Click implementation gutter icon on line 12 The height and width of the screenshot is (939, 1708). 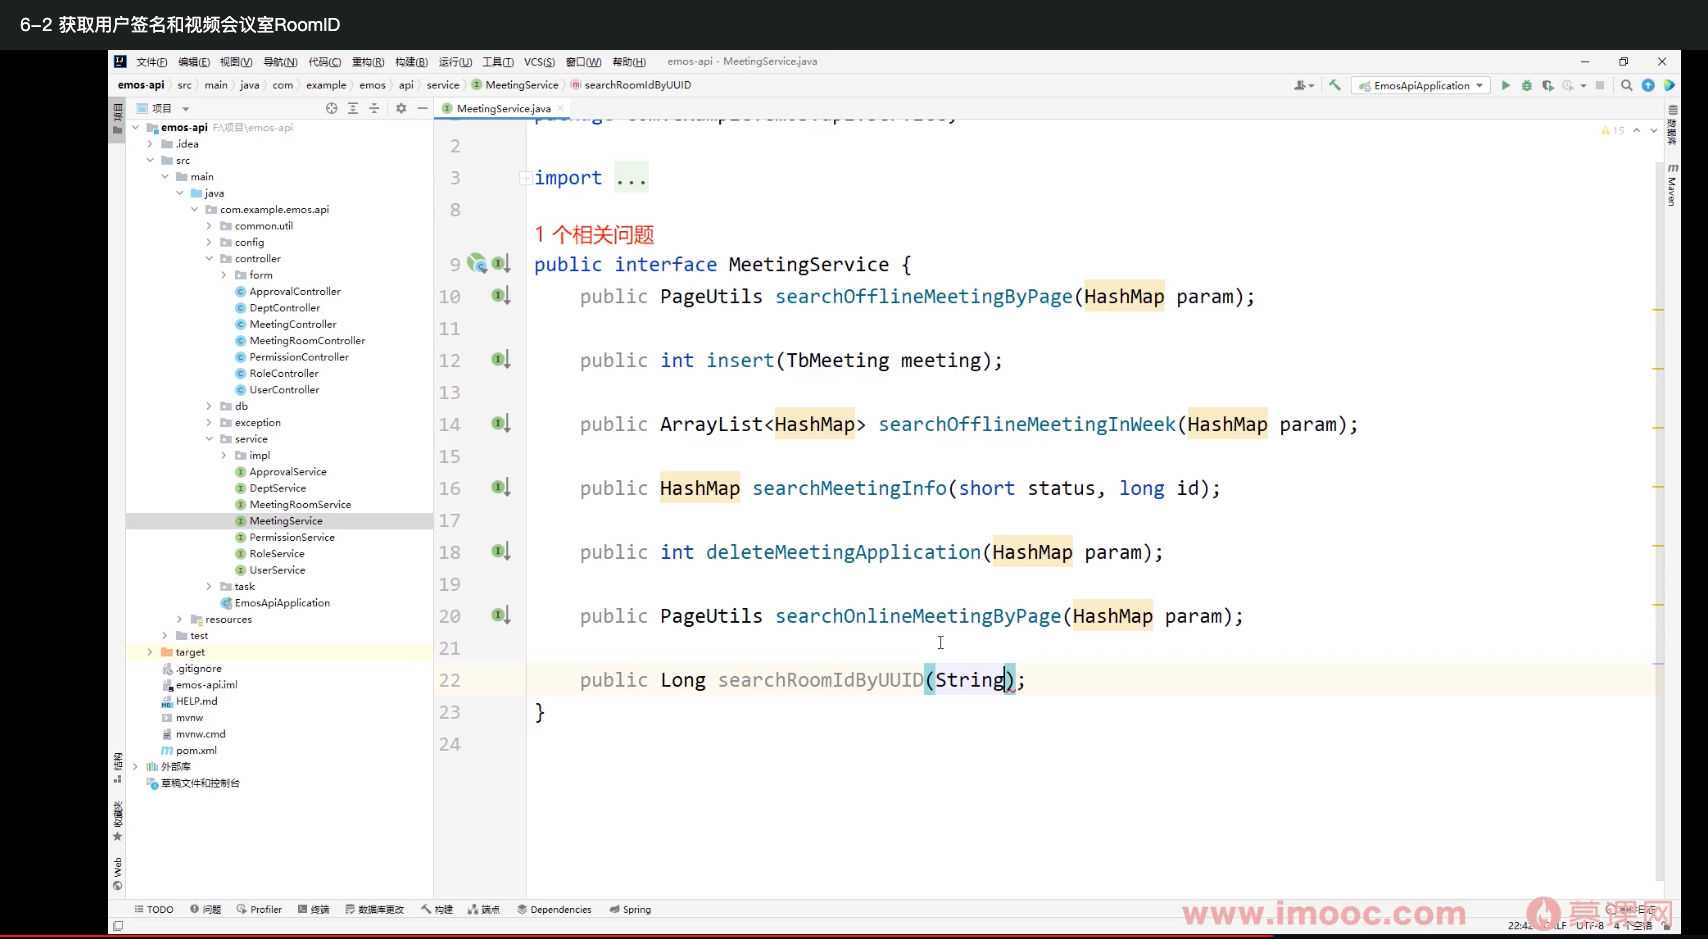500,360
